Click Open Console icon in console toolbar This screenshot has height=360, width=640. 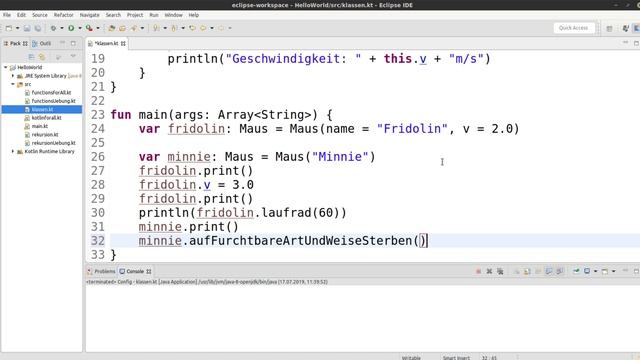605,271
